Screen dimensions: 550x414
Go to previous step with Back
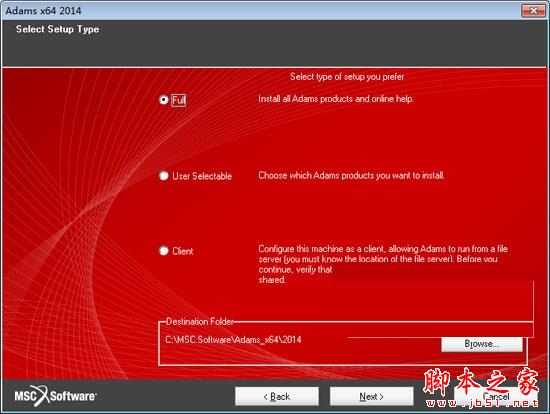tap(277, 396)
